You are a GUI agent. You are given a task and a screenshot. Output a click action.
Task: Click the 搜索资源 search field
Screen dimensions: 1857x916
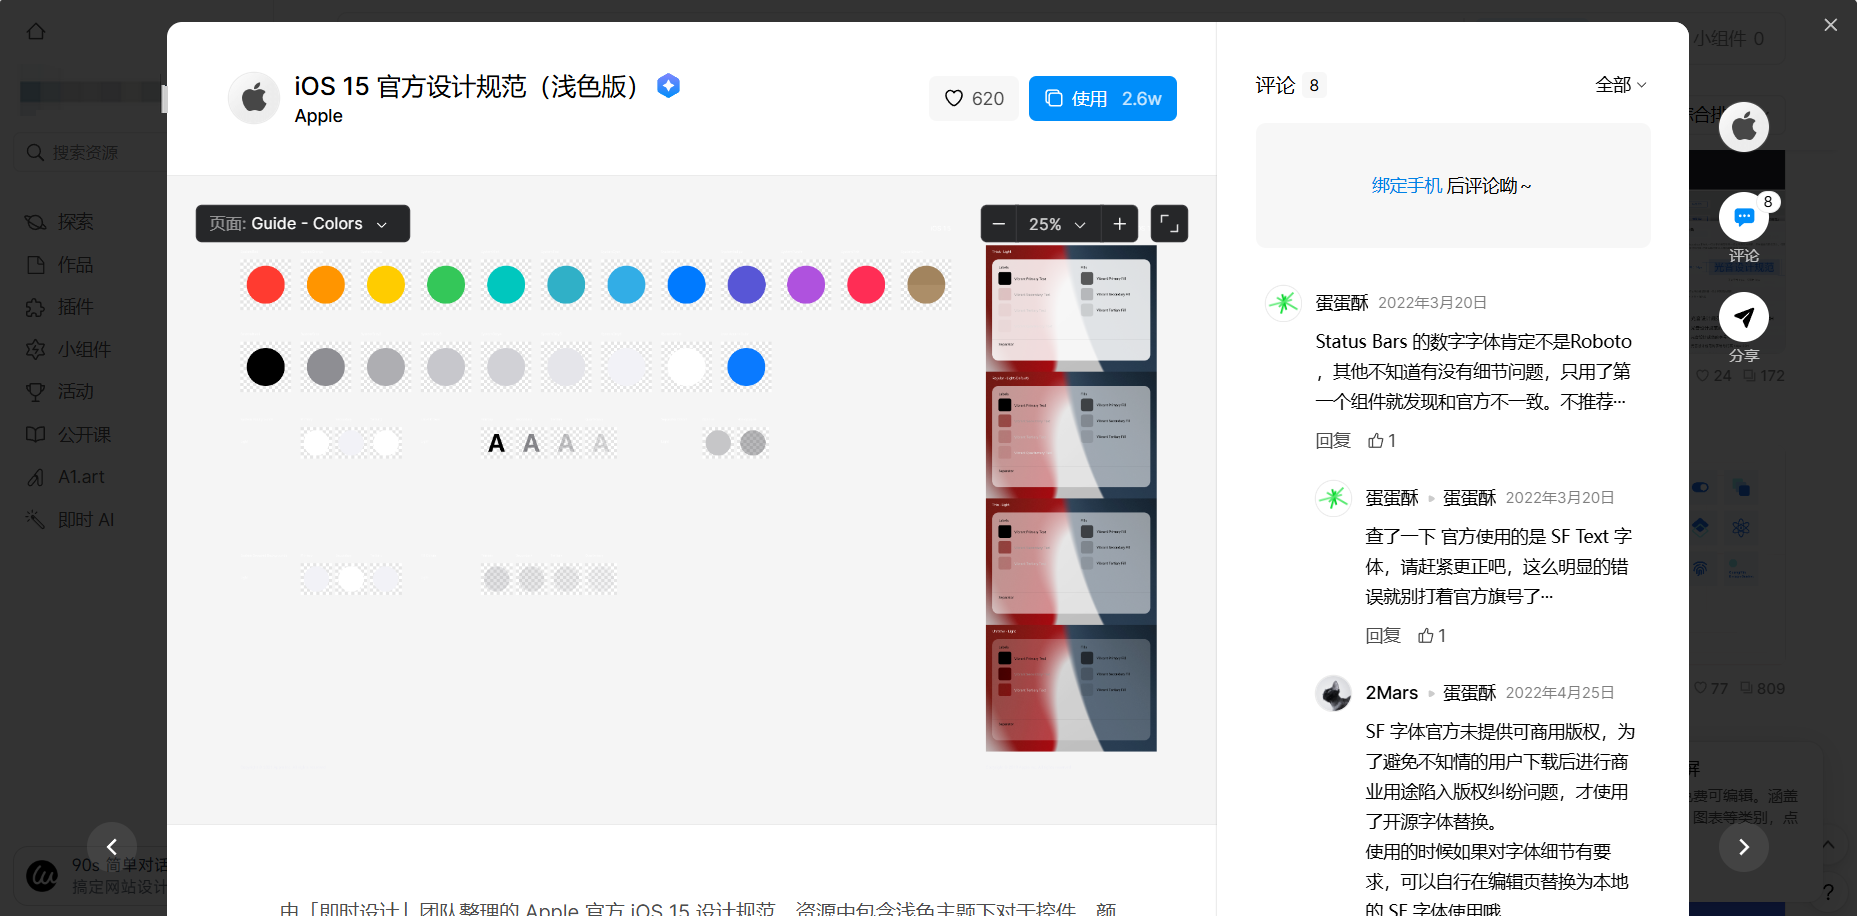point(90,152)
